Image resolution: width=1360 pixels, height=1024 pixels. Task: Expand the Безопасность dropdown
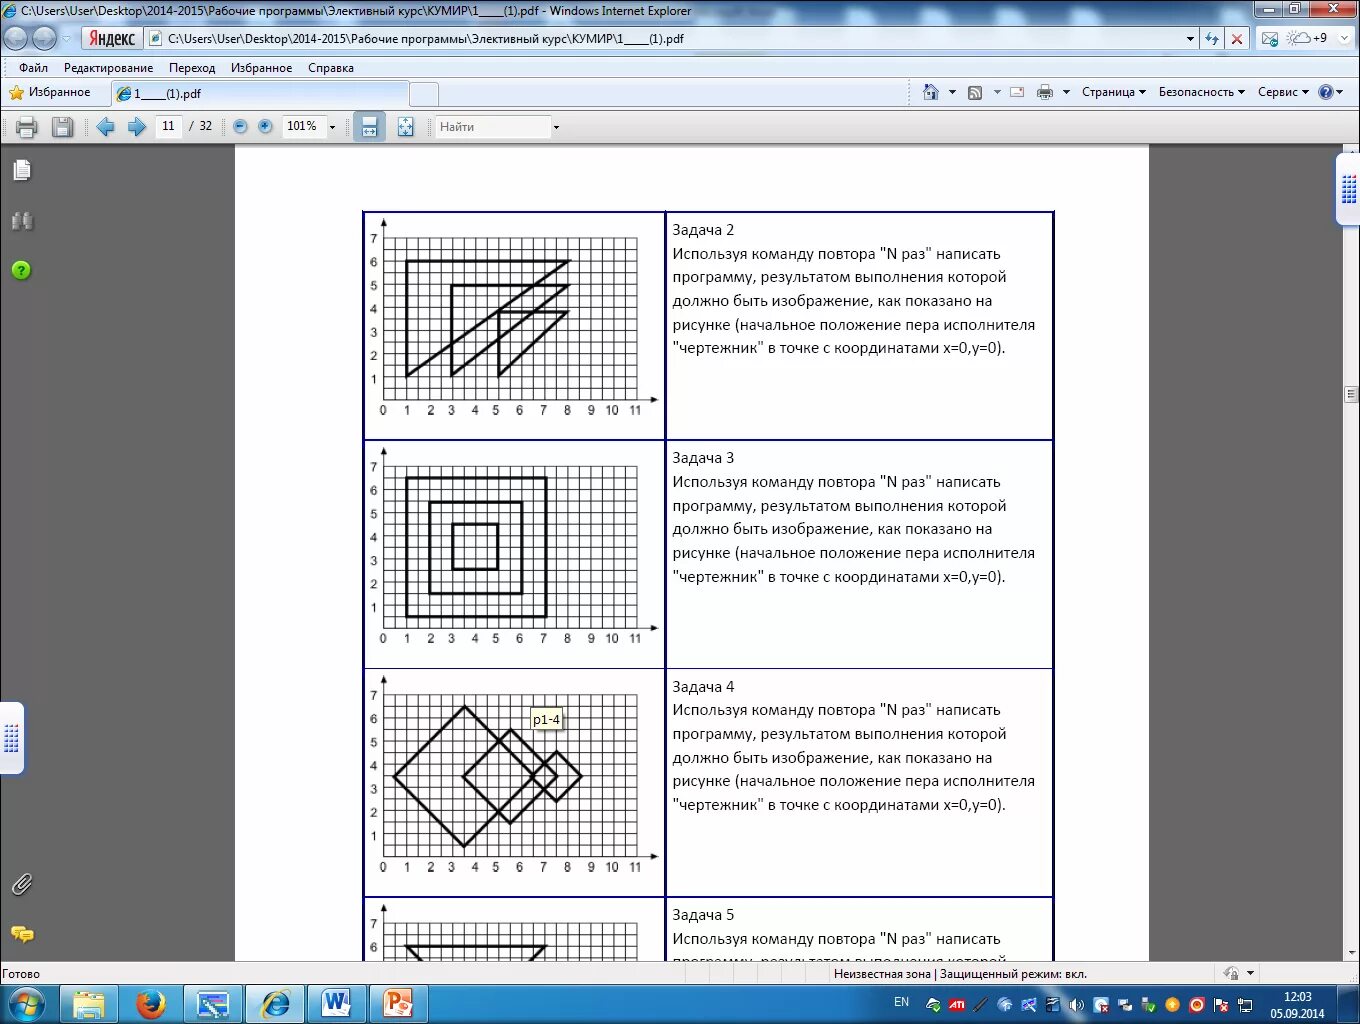pos(1201,92)
